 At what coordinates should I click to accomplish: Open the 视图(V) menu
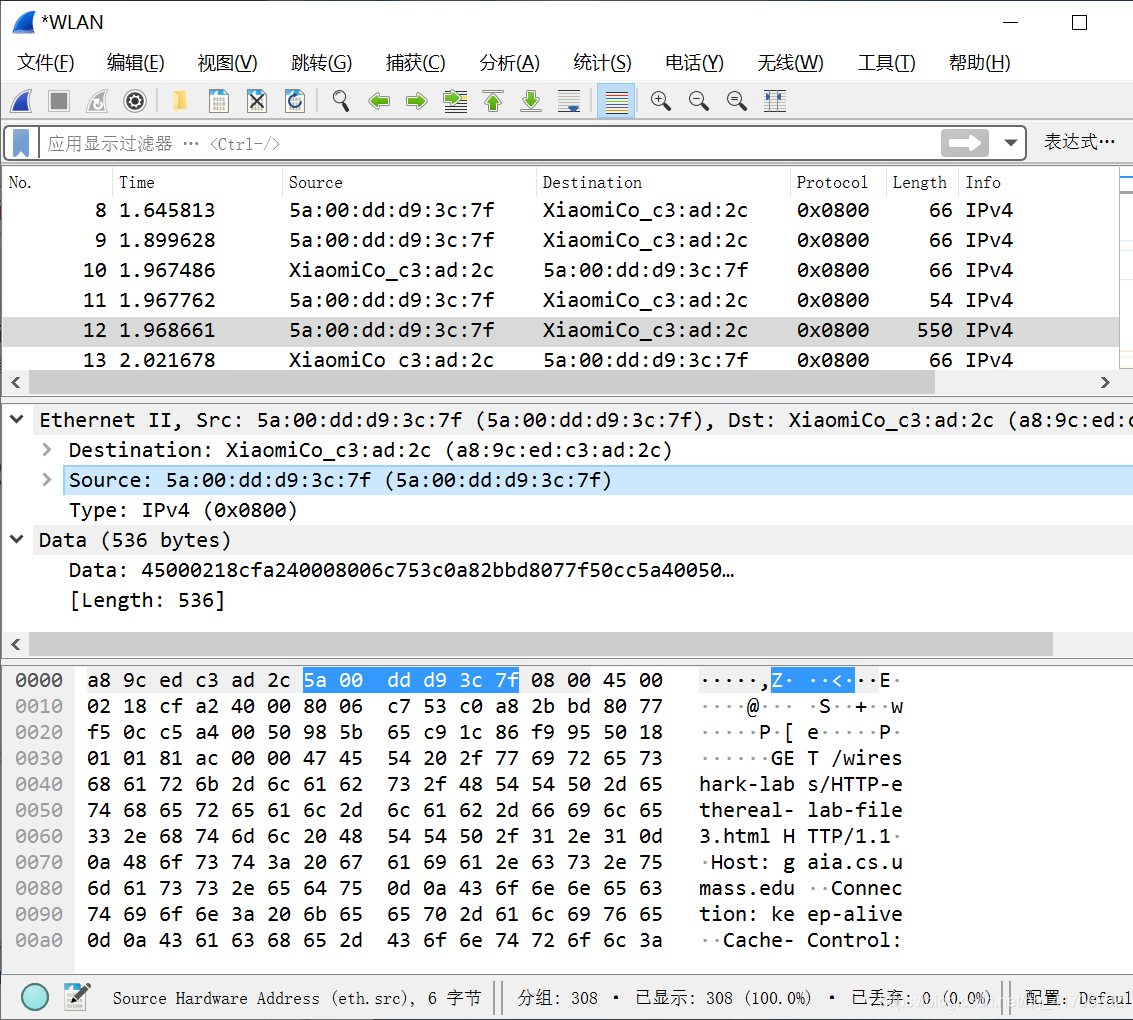click(228, 63)
